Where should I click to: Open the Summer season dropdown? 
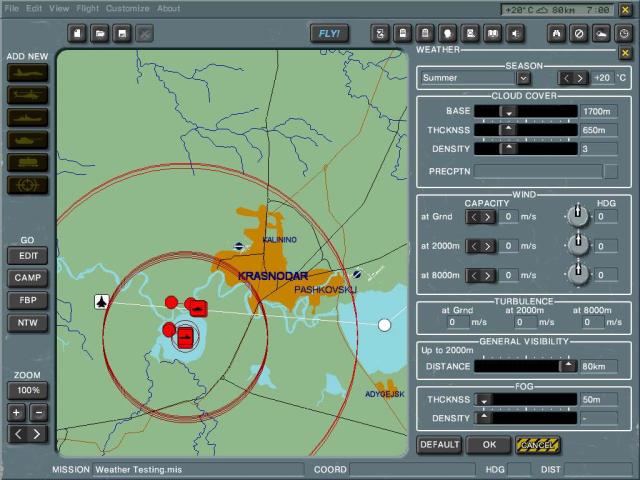point(523,78)
